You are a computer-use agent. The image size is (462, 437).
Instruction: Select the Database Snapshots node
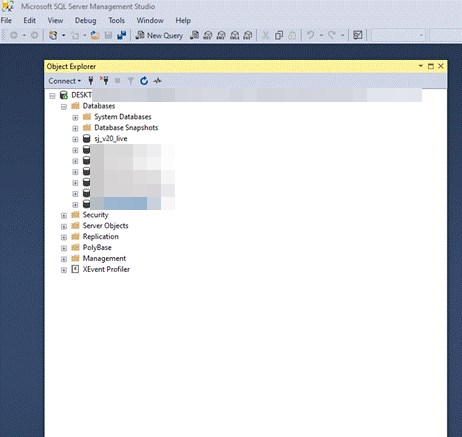click(126, 128)
